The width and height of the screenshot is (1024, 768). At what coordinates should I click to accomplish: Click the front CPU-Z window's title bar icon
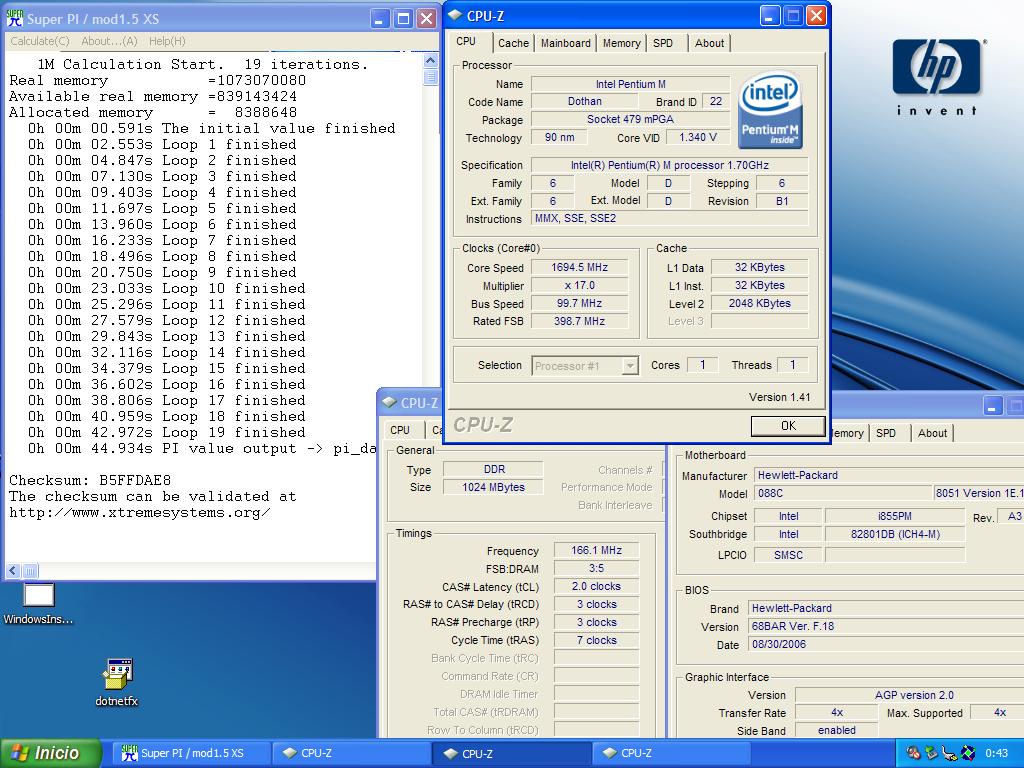[x=455, y=16]
